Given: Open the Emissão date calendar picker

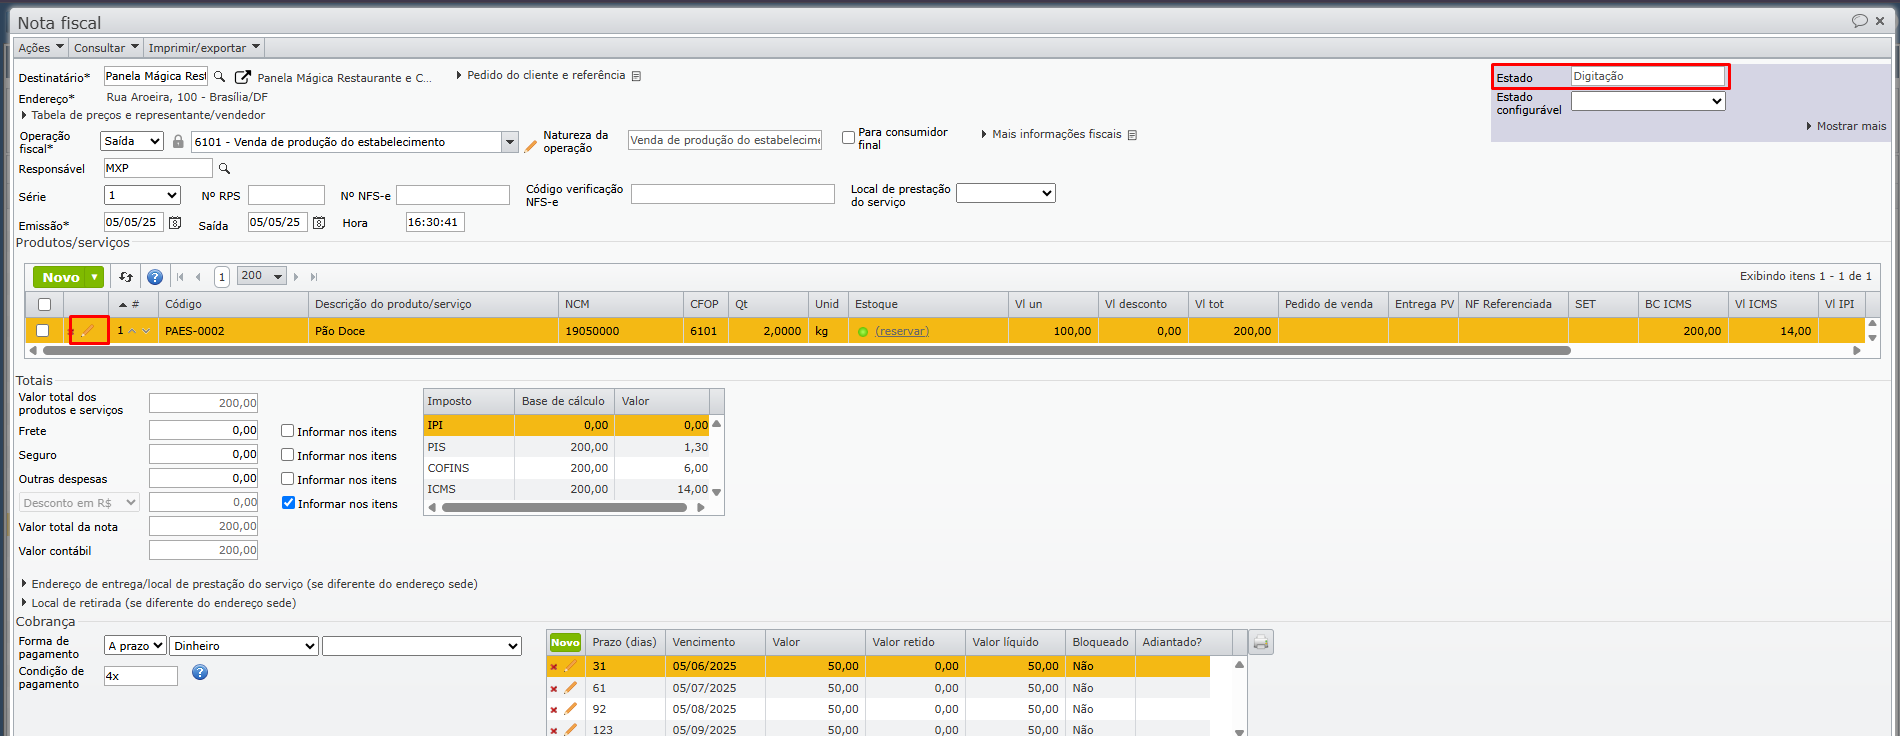Looking at the screenshot, I should click(175, 223).
